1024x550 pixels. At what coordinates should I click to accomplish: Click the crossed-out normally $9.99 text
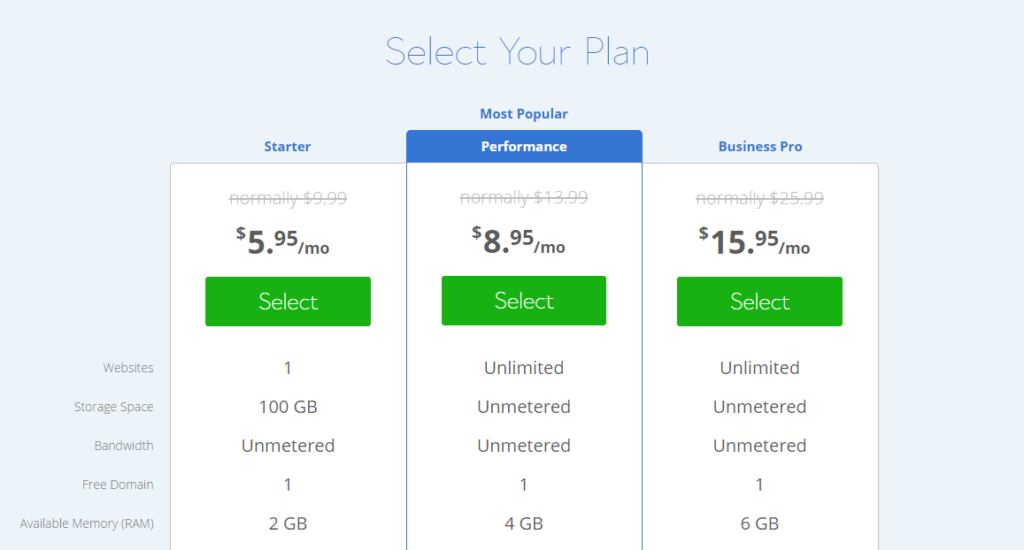tap(288, 198)
